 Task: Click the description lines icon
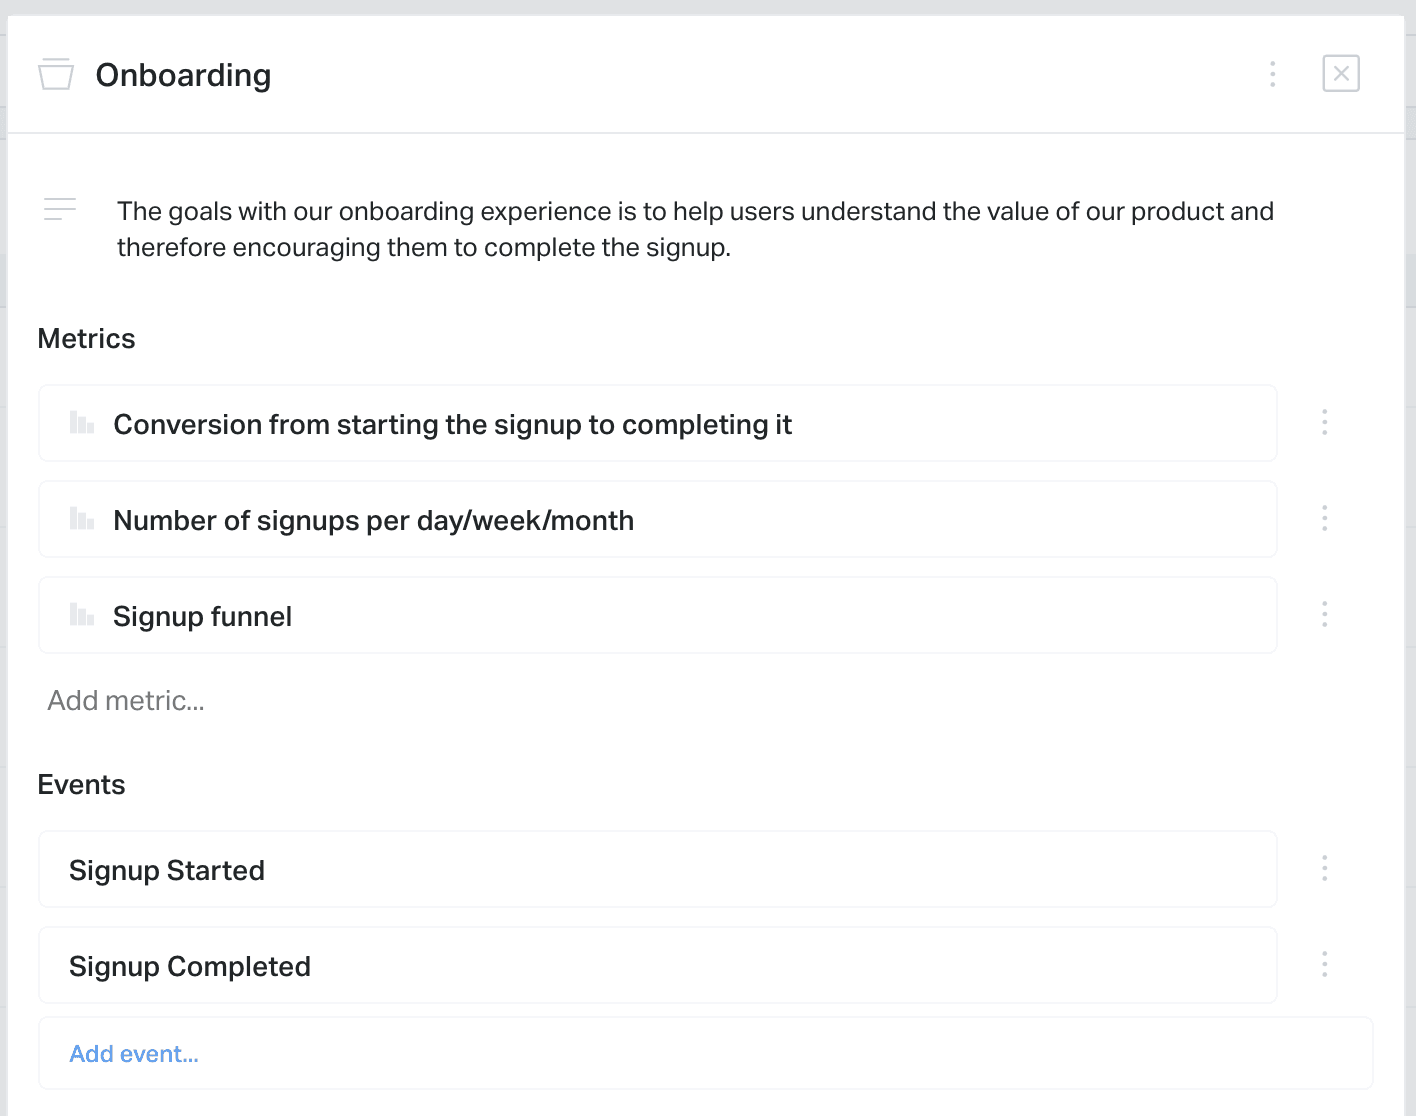pos(60,209)
